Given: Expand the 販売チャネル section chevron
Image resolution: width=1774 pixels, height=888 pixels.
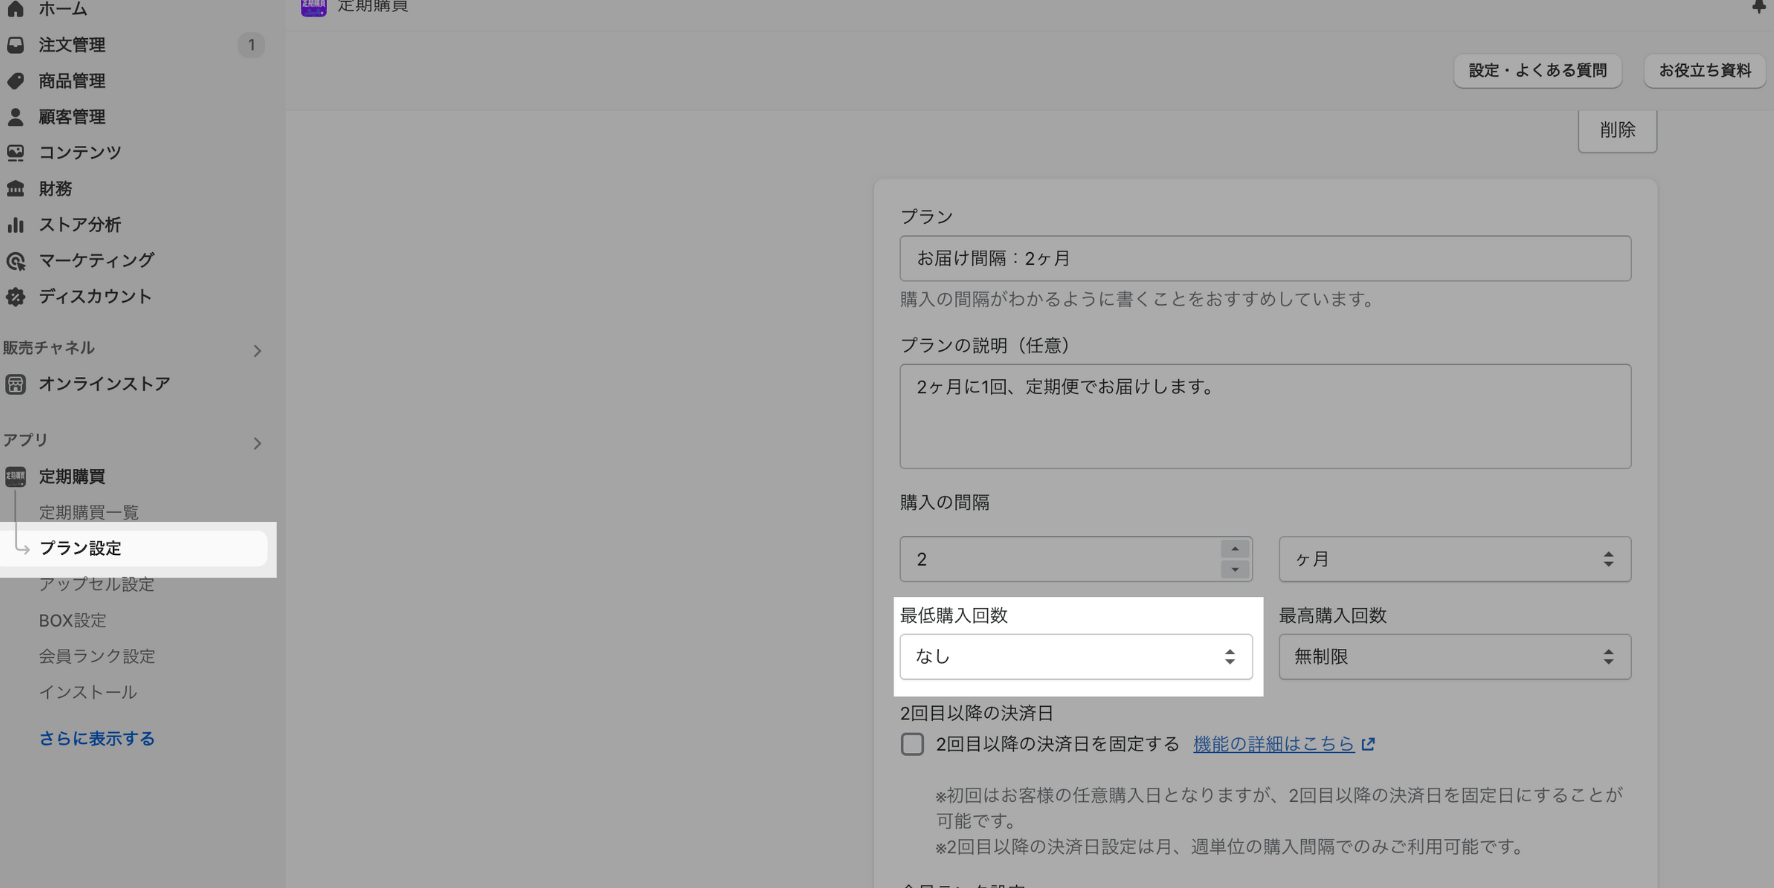Looking at the screenshot, I should [257, 351].
